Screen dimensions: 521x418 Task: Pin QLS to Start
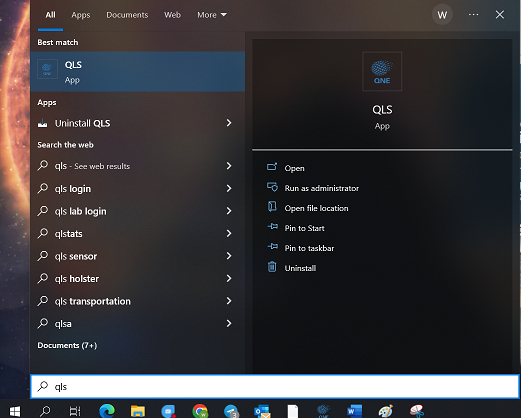point(304,228)
